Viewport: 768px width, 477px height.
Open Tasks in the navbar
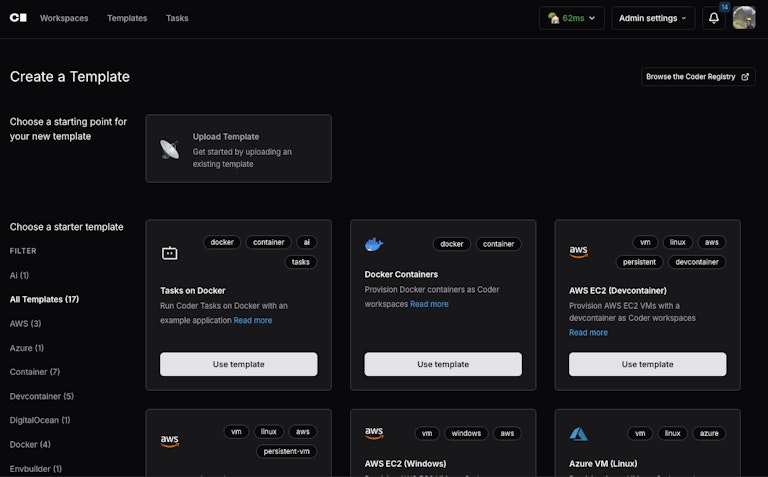[177, 18]
